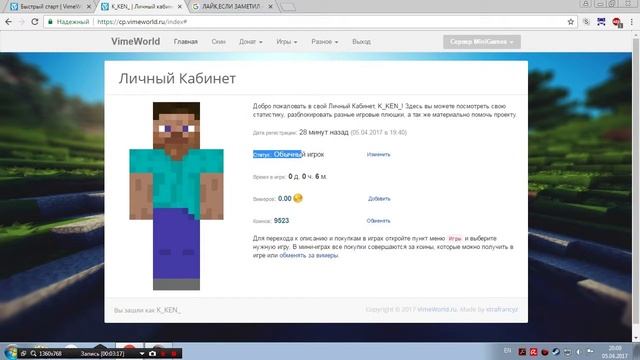The width and height of the screenshot is (640, 360).
Task: Bookmark this page with the star icon
Action: [x=571, y=22]
